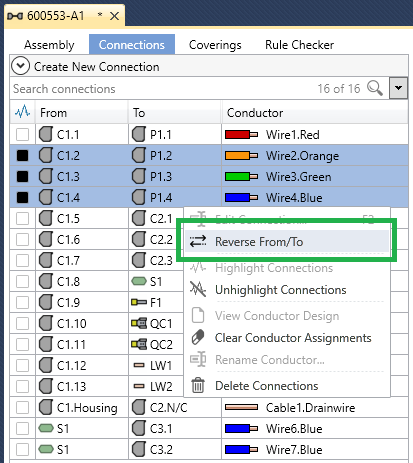Choose Clear Conductor Assignments
The image size is (413, 463).
[x=287, y=337]
